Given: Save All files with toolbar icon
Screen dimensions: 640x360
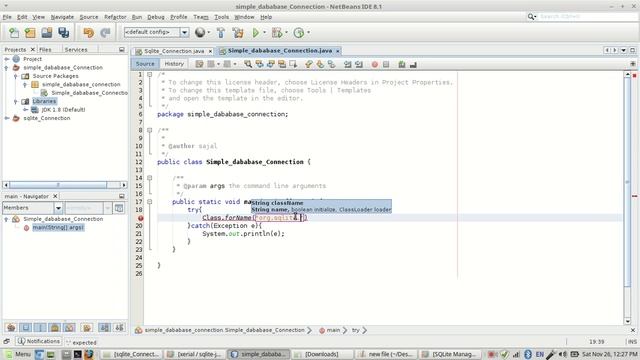Looking at the screenshot, I should pos(64,33).
